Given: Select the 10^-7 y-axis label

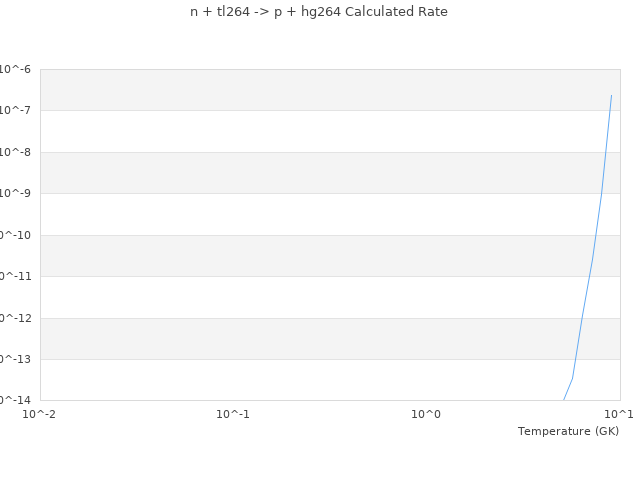Looking at the screenshot, I should click(x=16, y=110).
